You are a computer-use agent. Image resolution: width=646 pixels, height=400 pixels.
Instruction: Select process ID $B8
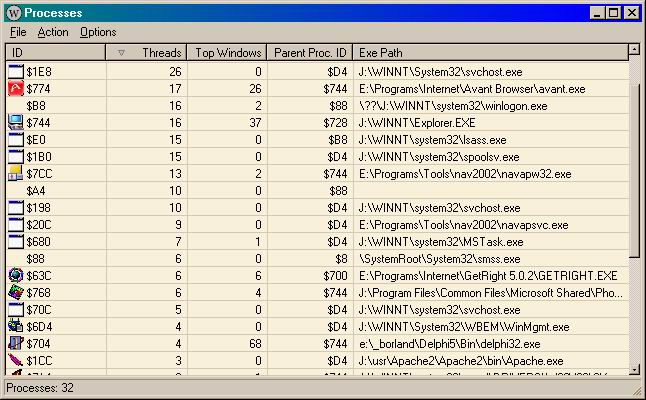click(36, 106)
